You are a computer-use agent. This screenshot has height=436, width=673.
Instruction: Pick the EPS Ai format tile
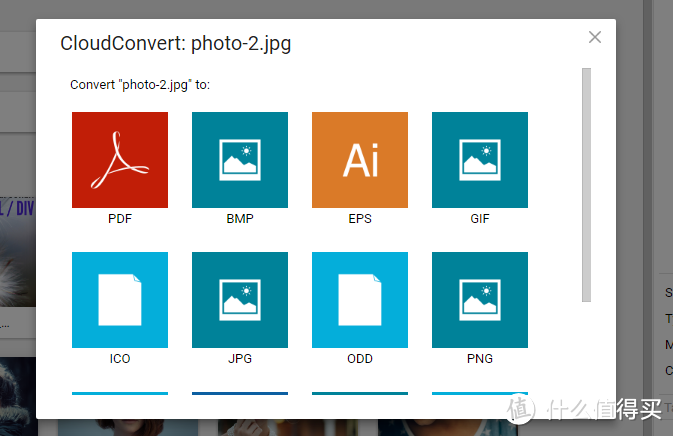tap(360, 160)
